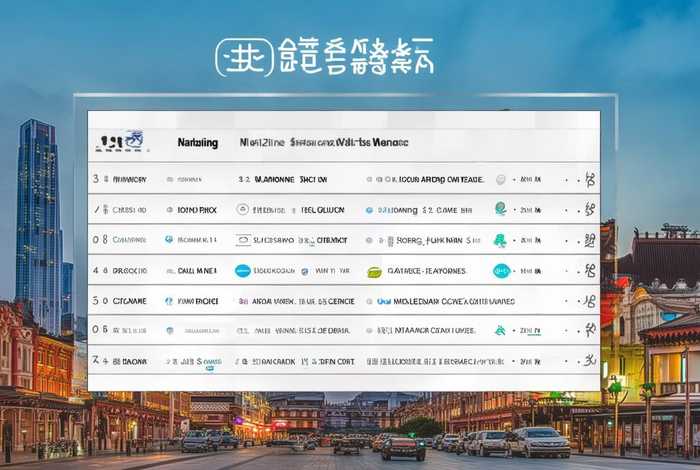The image size is (700, 470).
Task: Click the green icon beside GATMICE-JEAYORNES
Action: (x=374, y=271)
